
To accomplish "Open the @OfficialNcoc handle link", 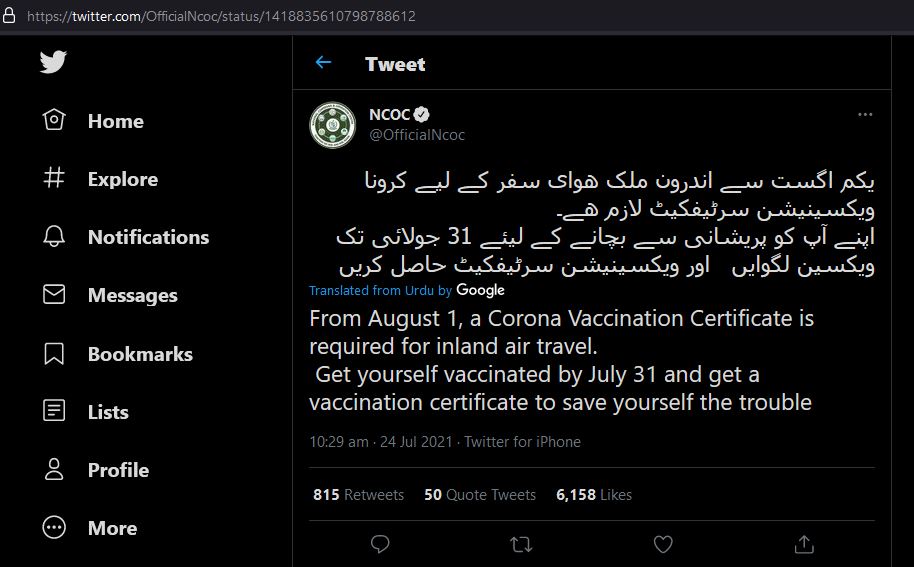I will pyautogui.click(x=417, y=135).
